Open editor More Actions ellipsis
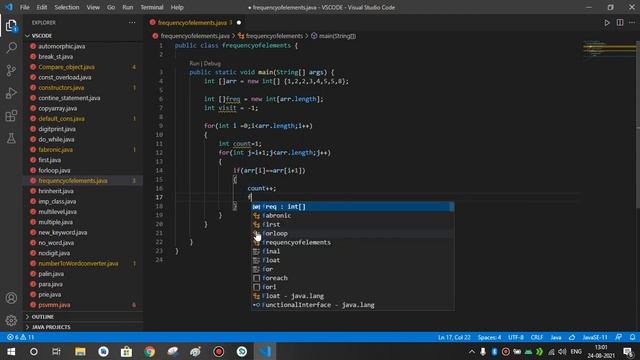 [x=632, y=23]
